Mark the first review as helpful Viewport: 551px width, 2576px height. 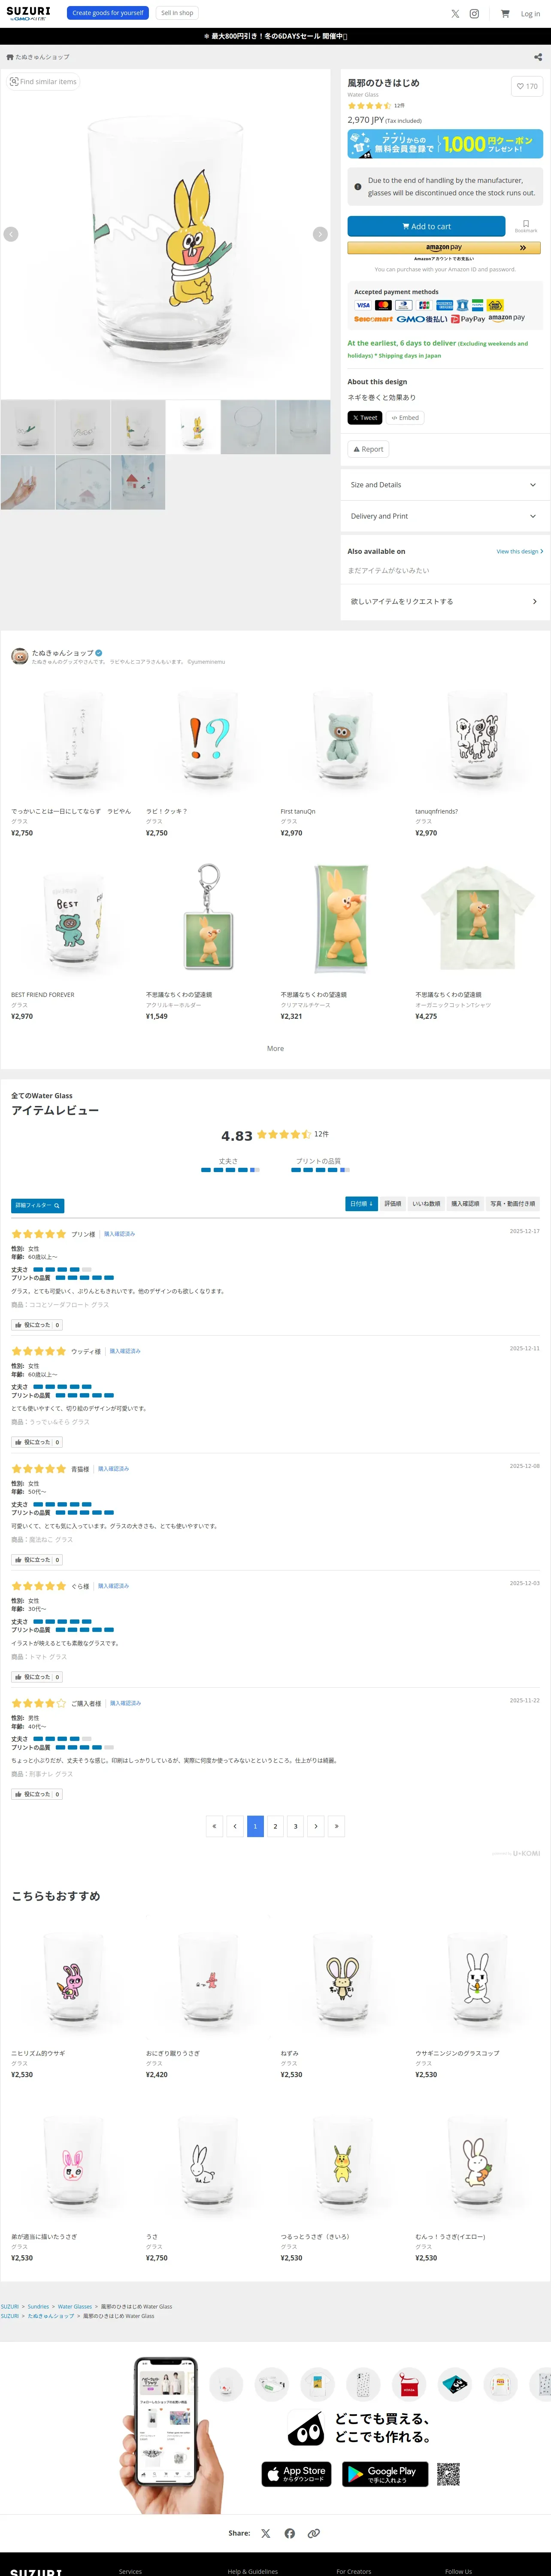pyautogui.click(x=37, y=1324)
